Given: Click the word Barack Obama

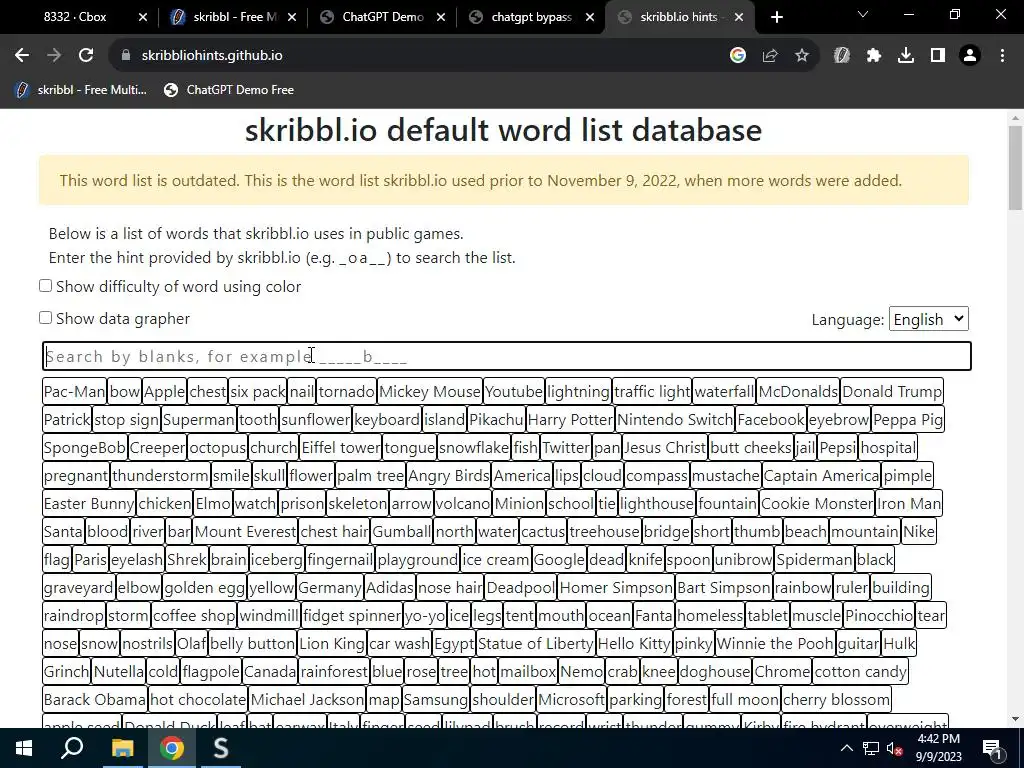Looking at the screenshot, I should [x=95, y=700].
